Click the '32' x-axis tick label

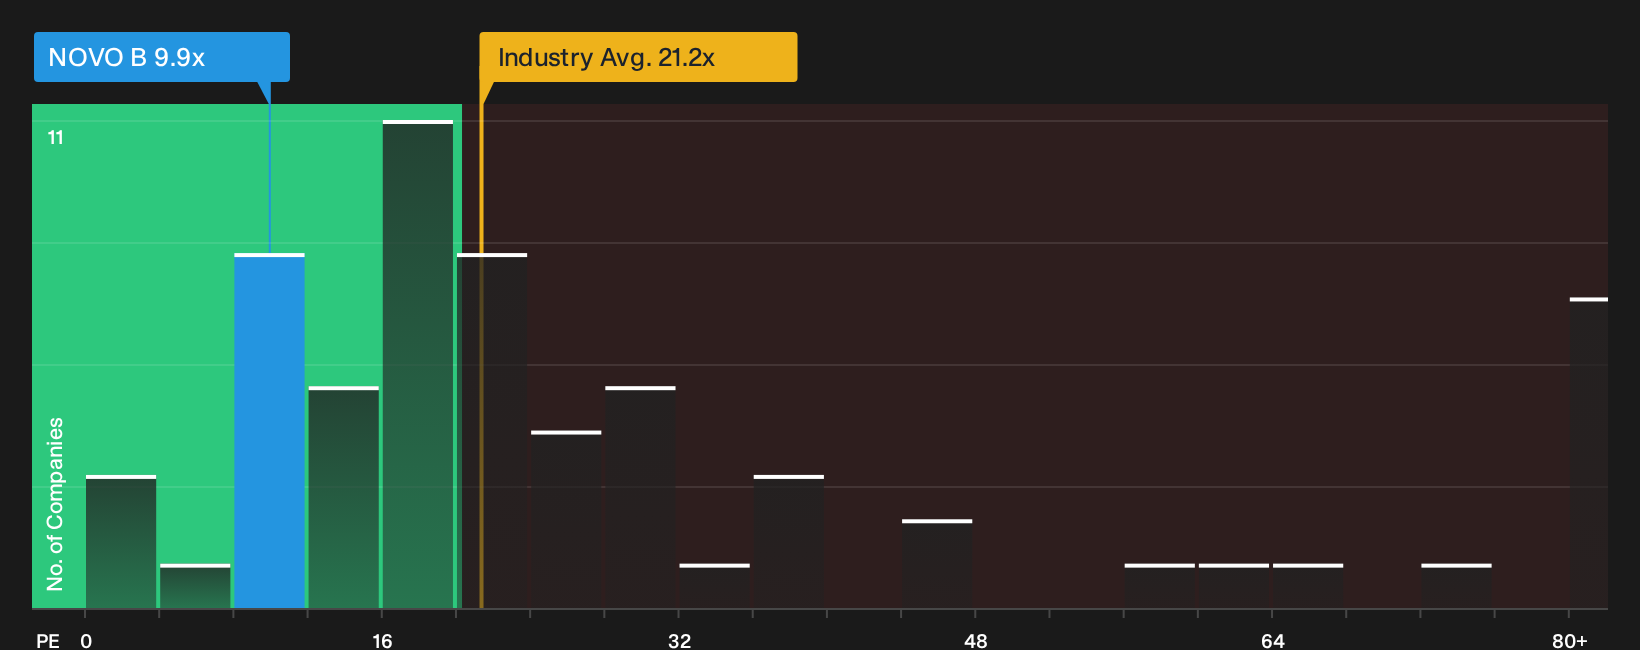coord(679,640)
